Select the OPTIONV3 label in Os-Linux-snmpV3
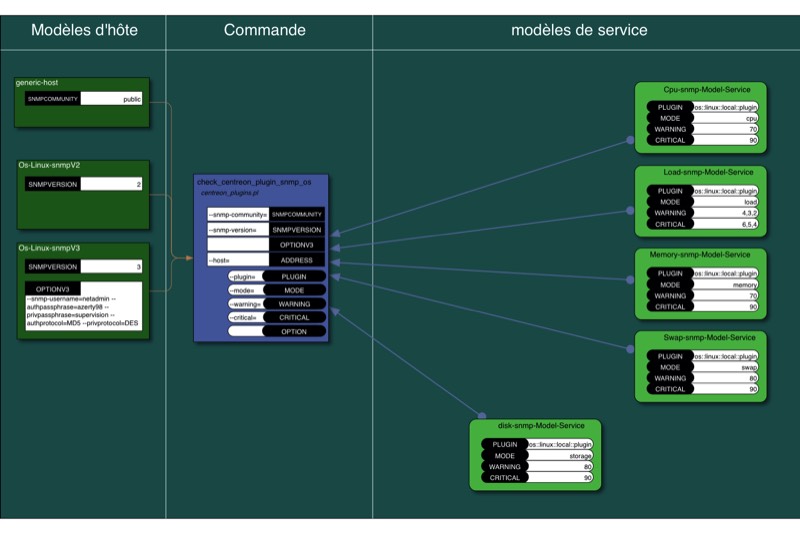The height and width of the screenshot is (546, 800). click(52, 289)
